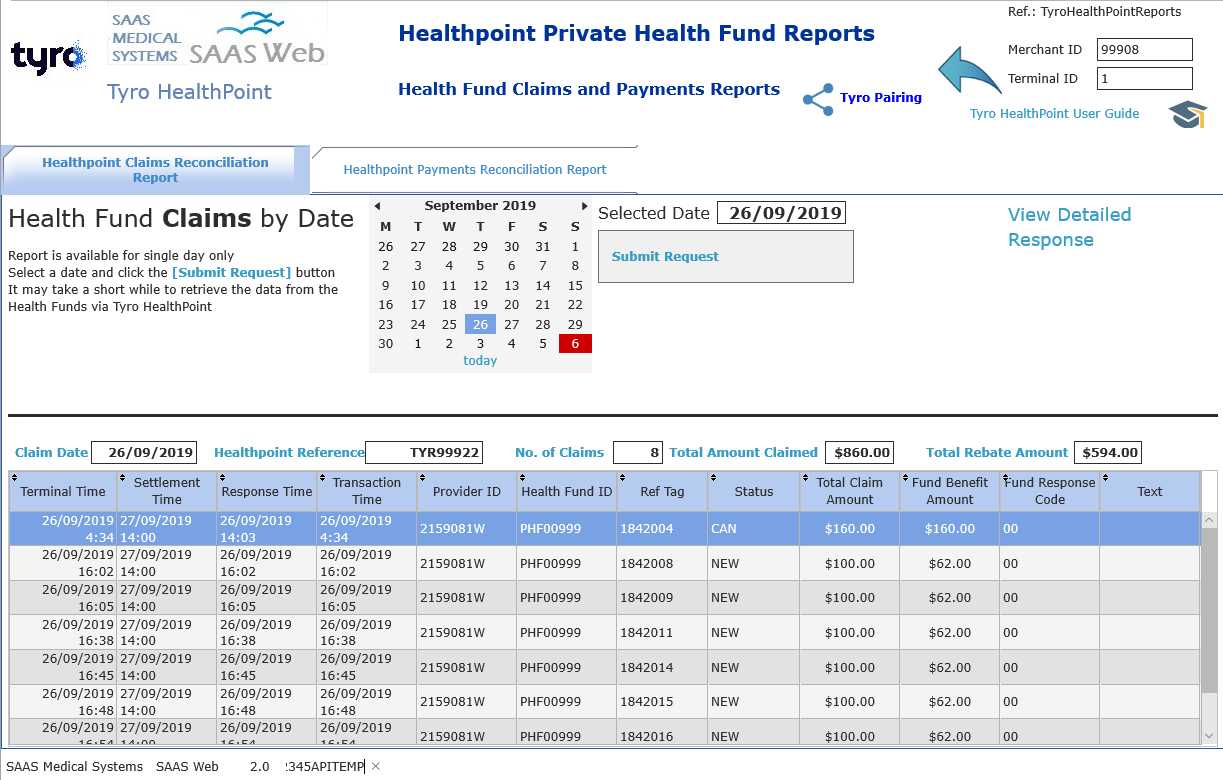
Task: Click scrollbar down arrow of claims table
Action: [1209, 736]
